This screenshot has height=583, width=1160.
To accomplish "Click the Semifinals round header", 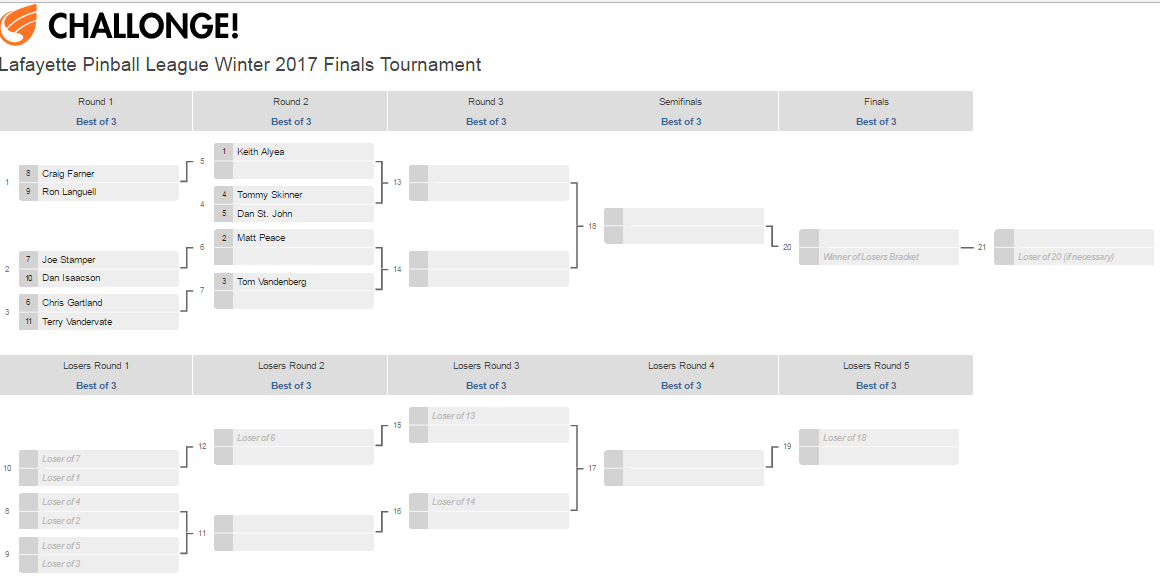I will tap(680, 102).
